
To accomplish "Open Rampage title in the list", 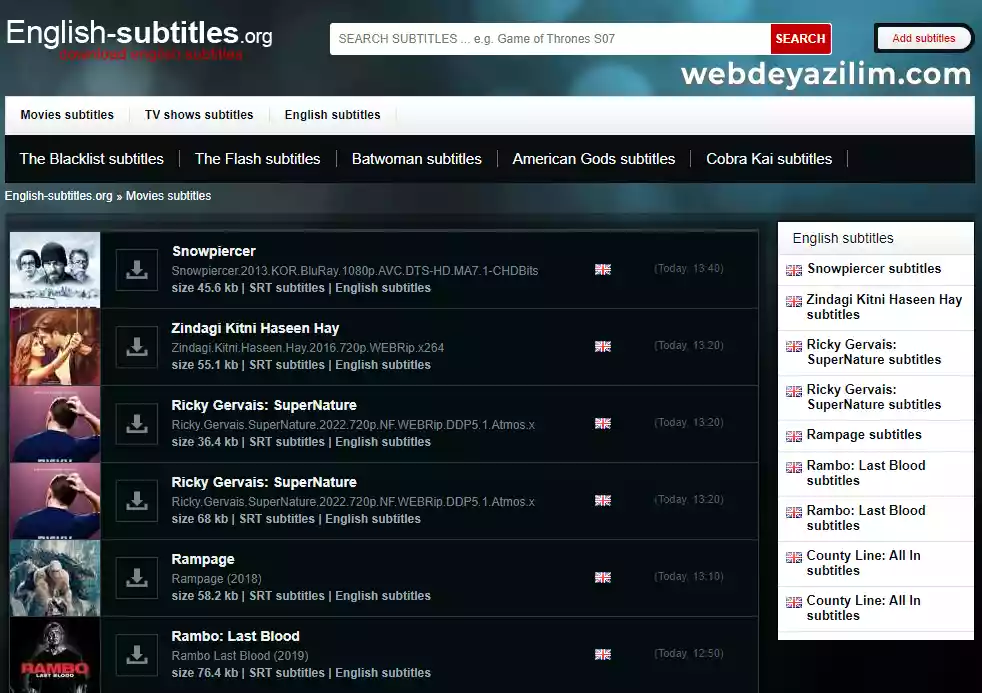I will pos(203,559).
